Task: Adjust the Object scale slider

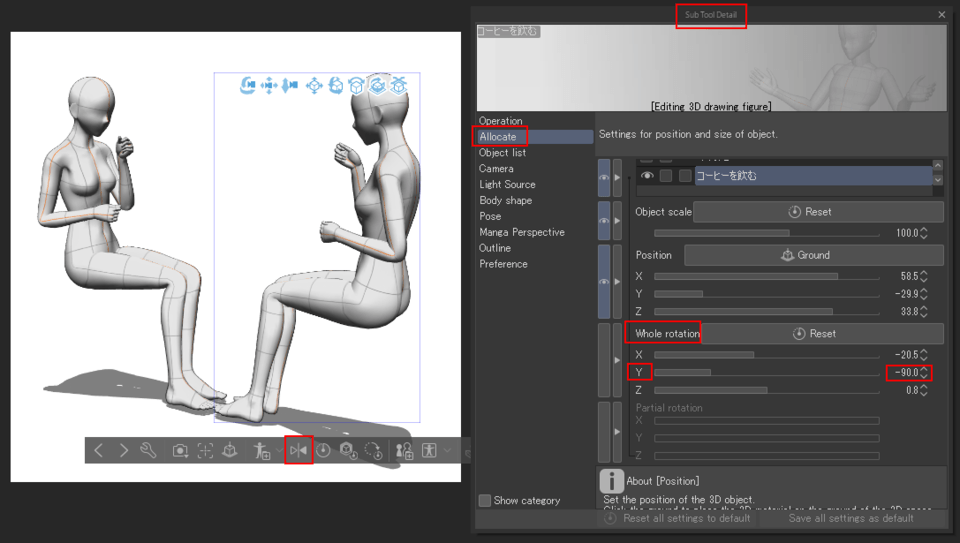Action: [767, 233]
